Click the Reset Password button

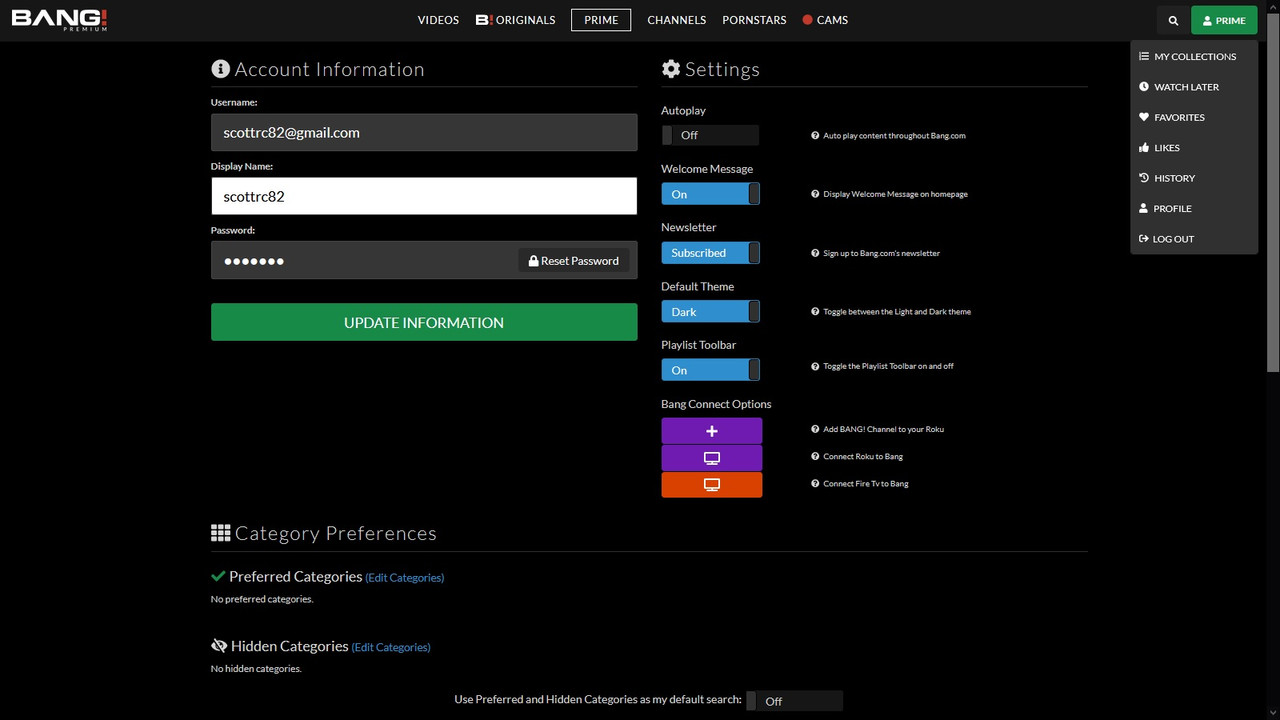574,261
